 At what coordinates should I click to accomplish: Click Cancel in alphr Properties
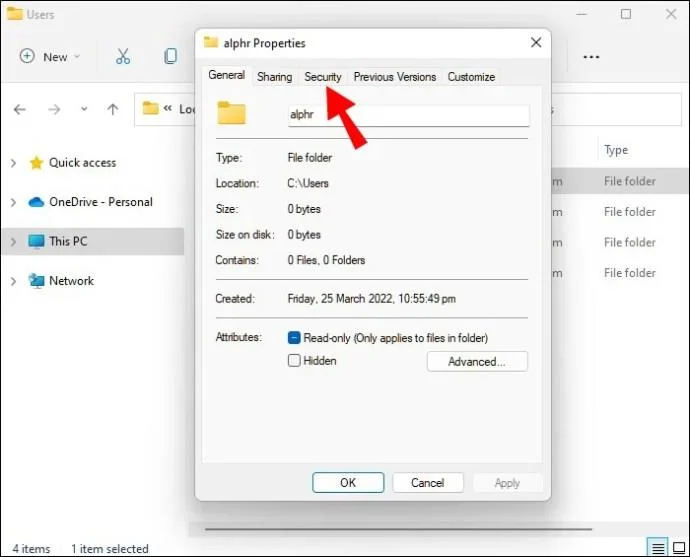click(x=428, y=483)
